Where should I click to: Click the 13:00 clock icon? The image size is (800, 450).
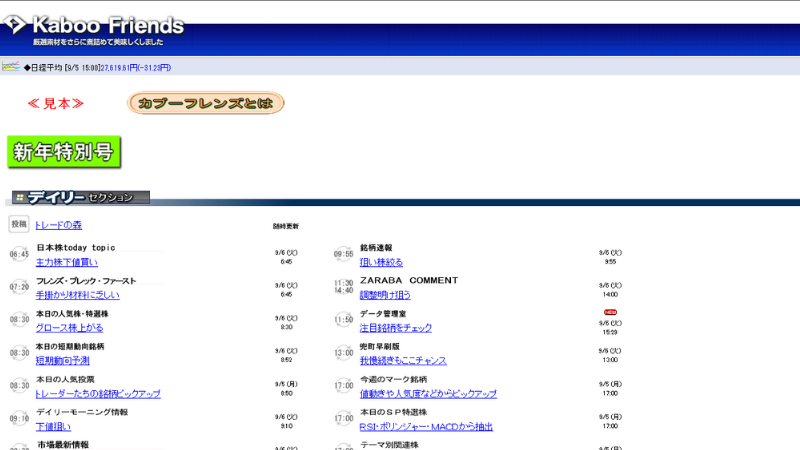pos(343,353)
